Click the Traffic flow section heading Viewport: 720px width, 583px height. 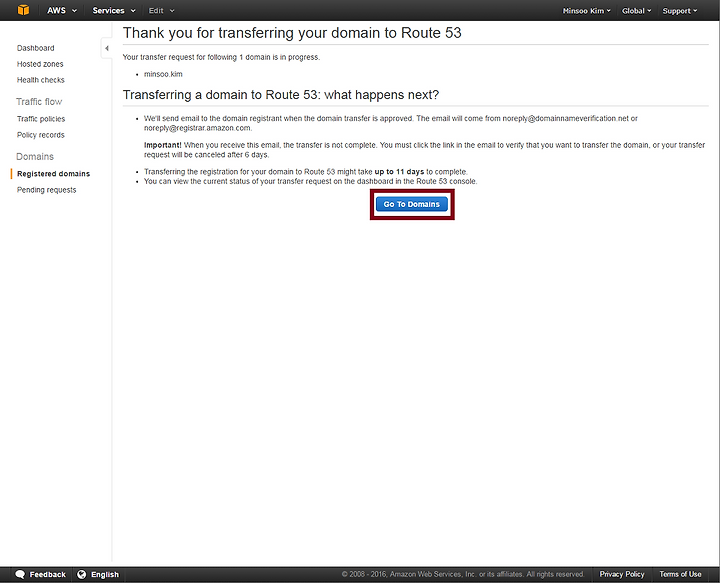click(39, 101)
